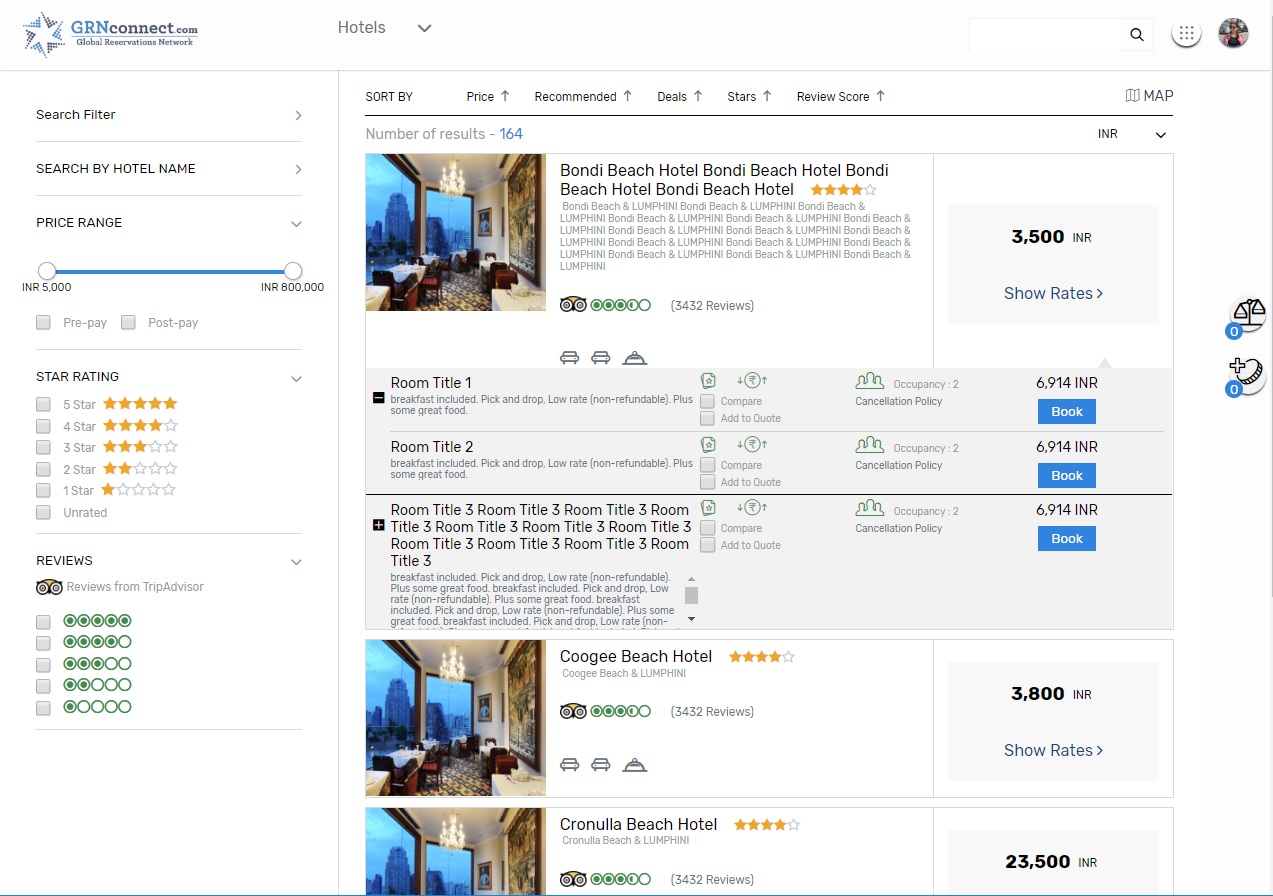
Task: Open the apps grid menu icon
Action: 1186,34
